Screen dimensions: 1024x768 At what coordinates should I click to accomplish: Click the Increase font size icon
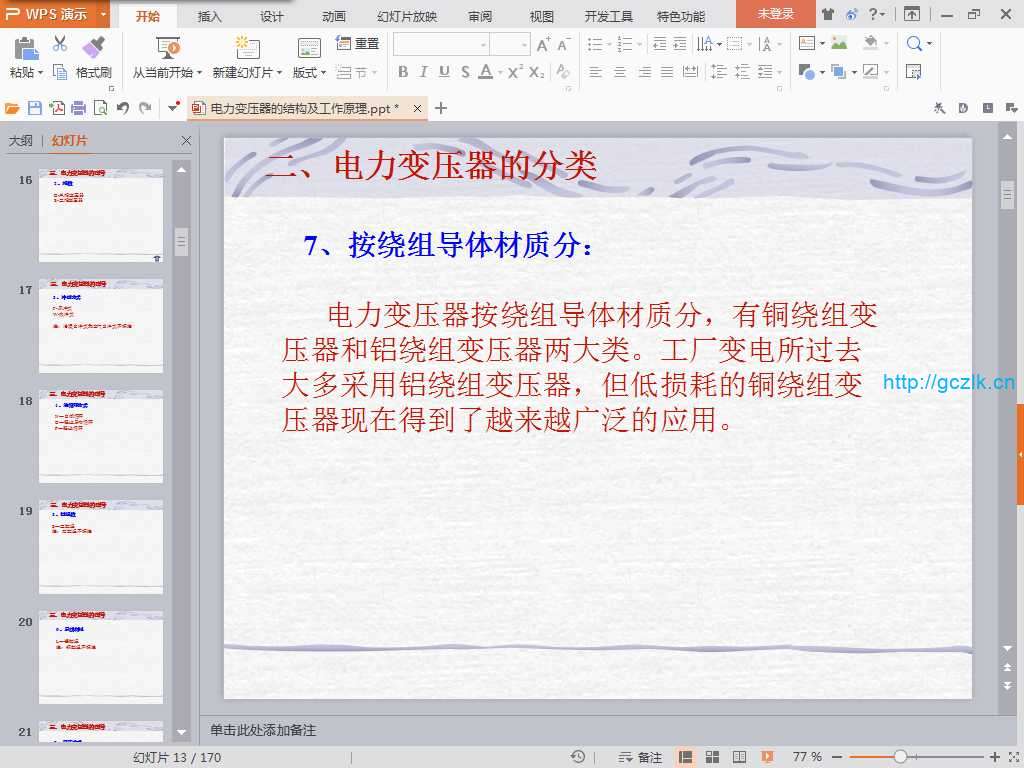pyautogui.click(x=543, y=45)
